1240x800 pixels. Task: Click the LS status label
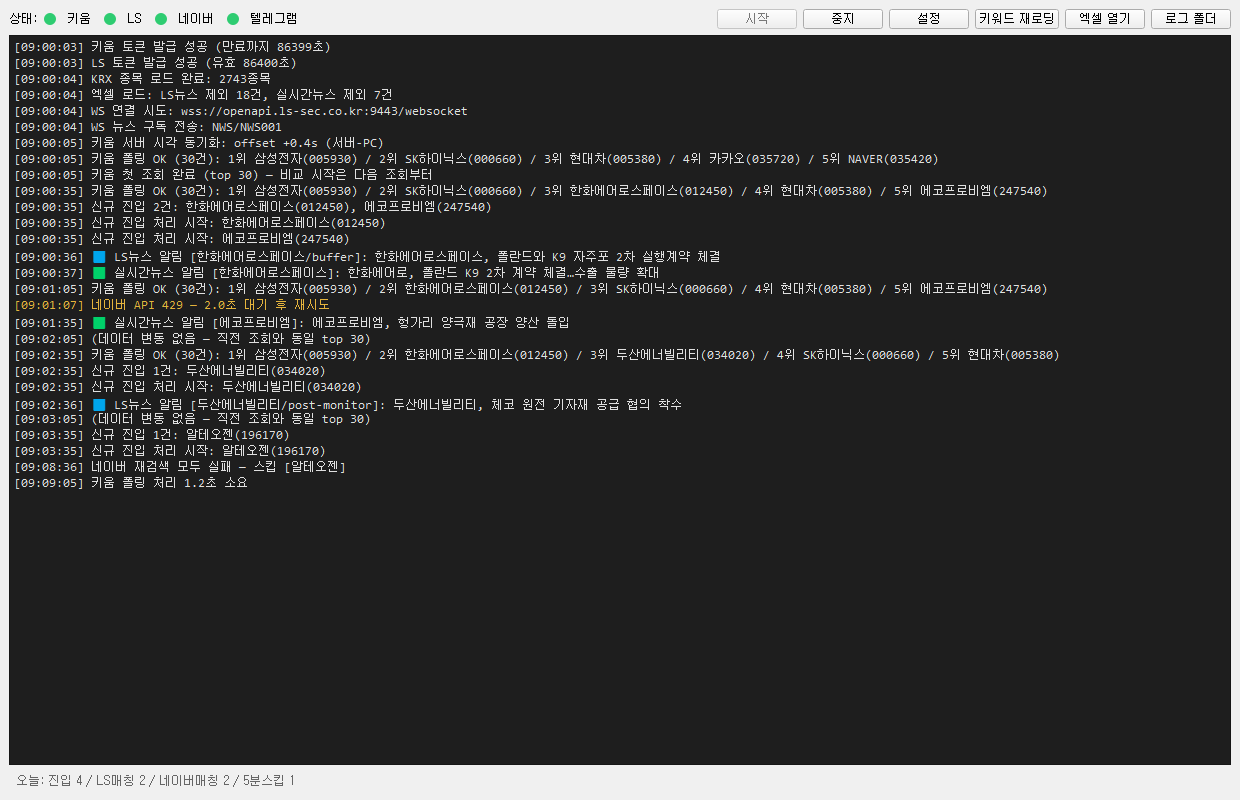coord(134,19)
